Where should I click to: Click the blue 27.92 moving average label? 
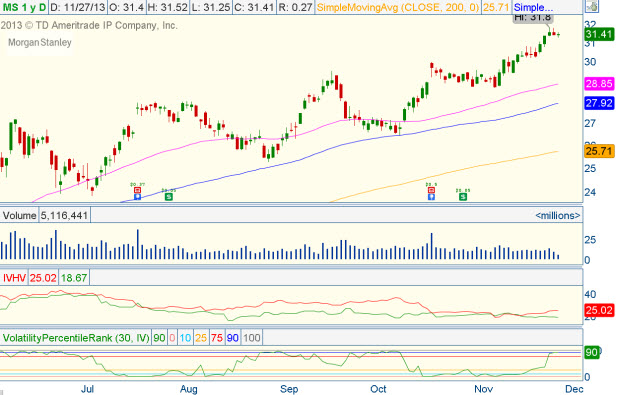pos(599,103)
